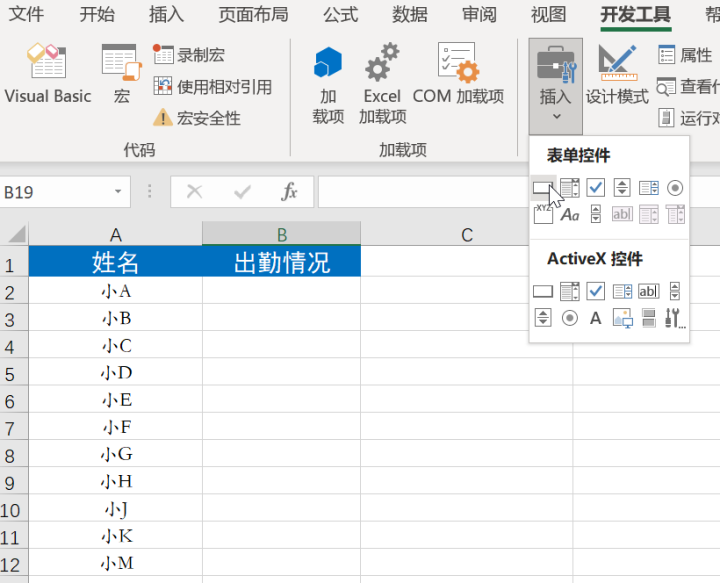Open the Name Box dropdown arrow
720x583 pixels.
(118, 191)
